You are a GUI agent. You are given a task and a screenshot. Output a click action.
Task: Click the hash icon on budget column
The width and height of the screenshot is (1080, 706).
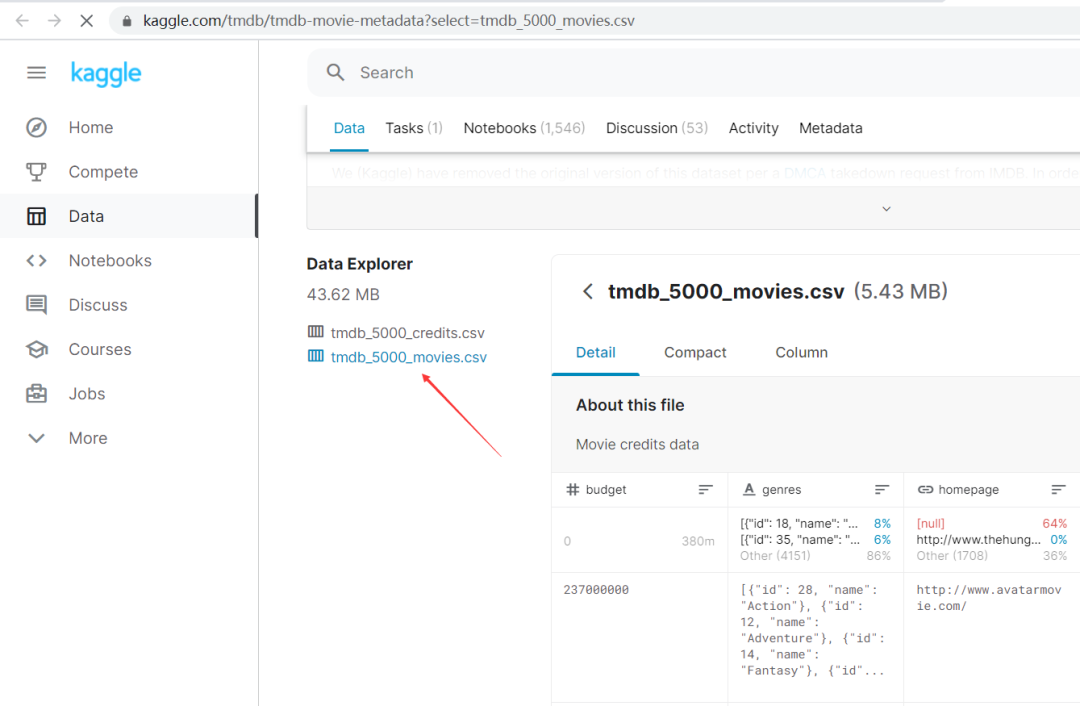572,489
